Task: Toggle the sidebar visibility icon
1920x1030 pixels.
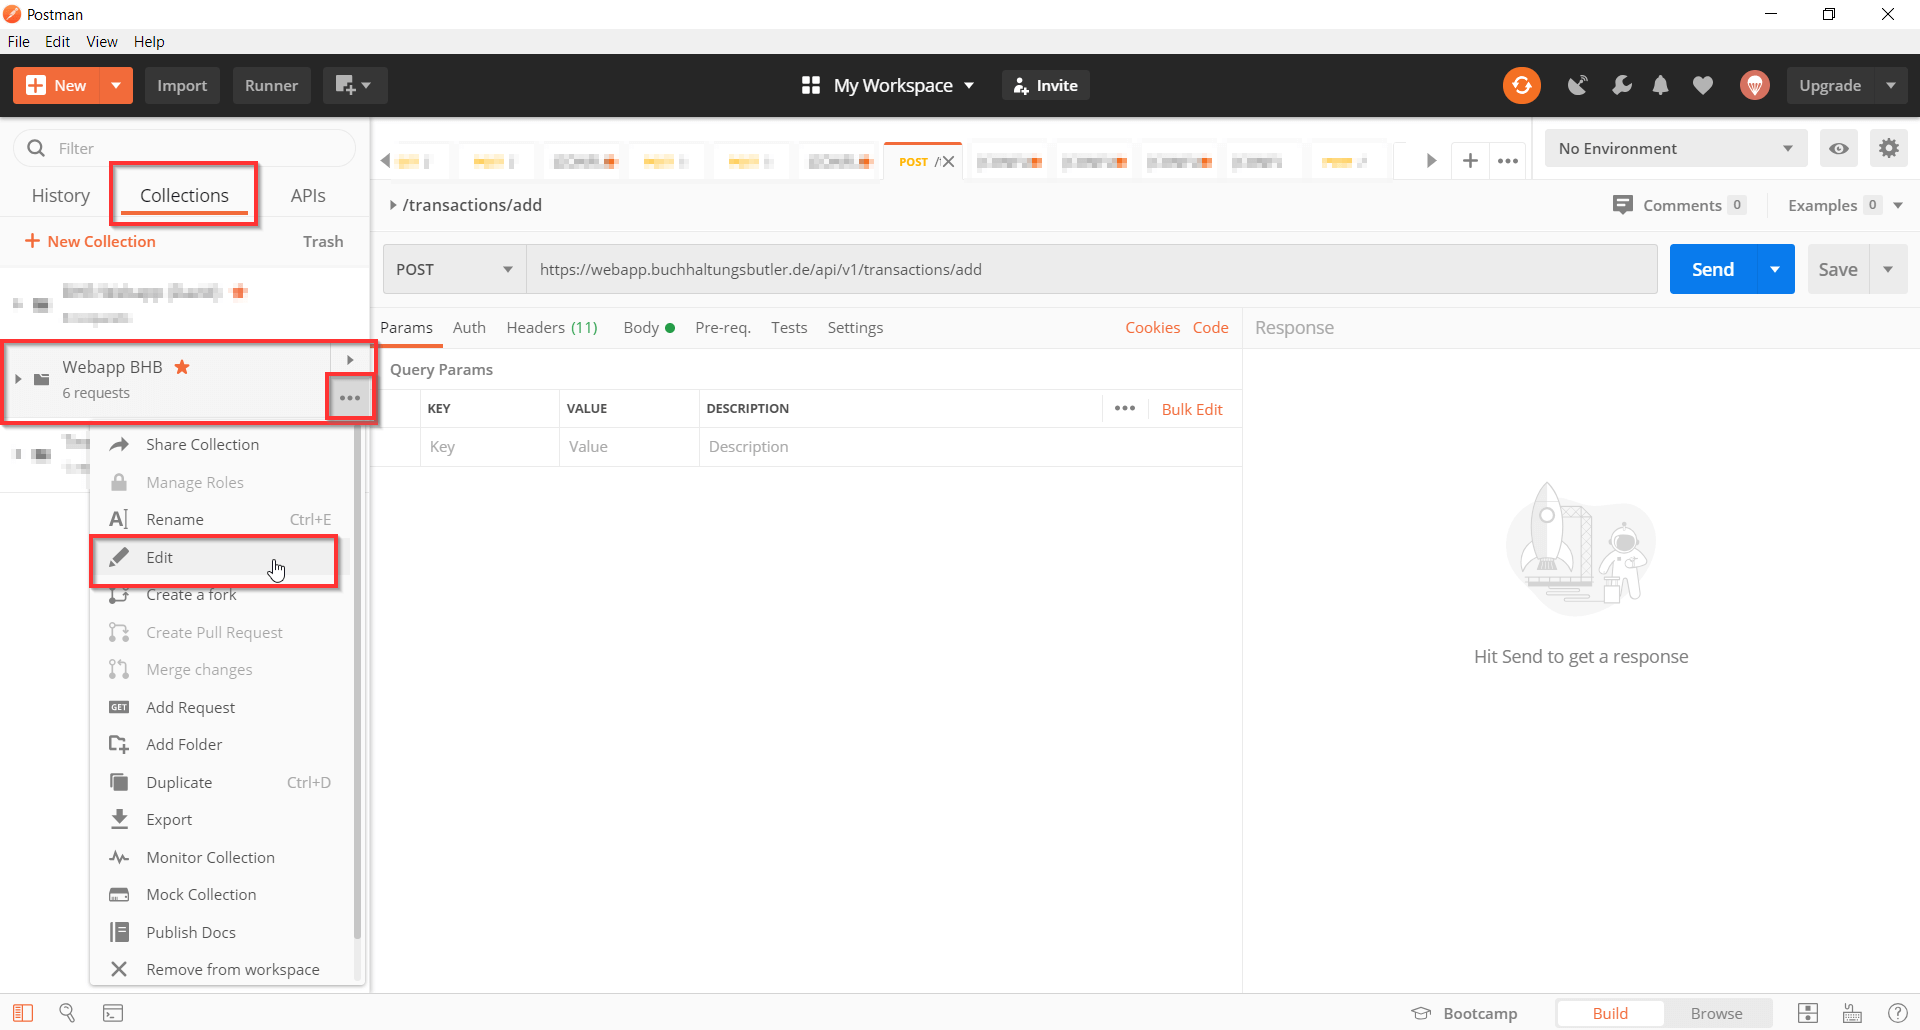Action: [23, 1013]
